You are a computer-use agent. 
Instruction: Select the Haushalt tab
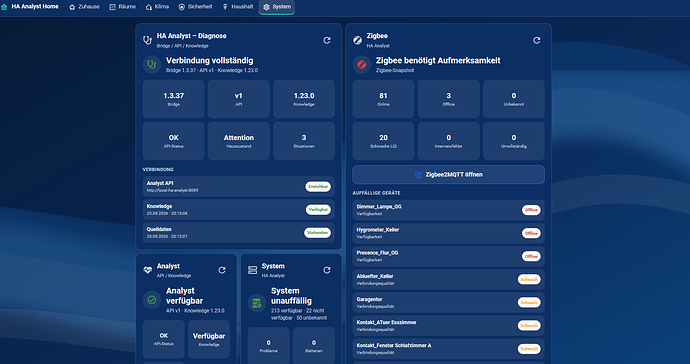click(x=238, y=7)
